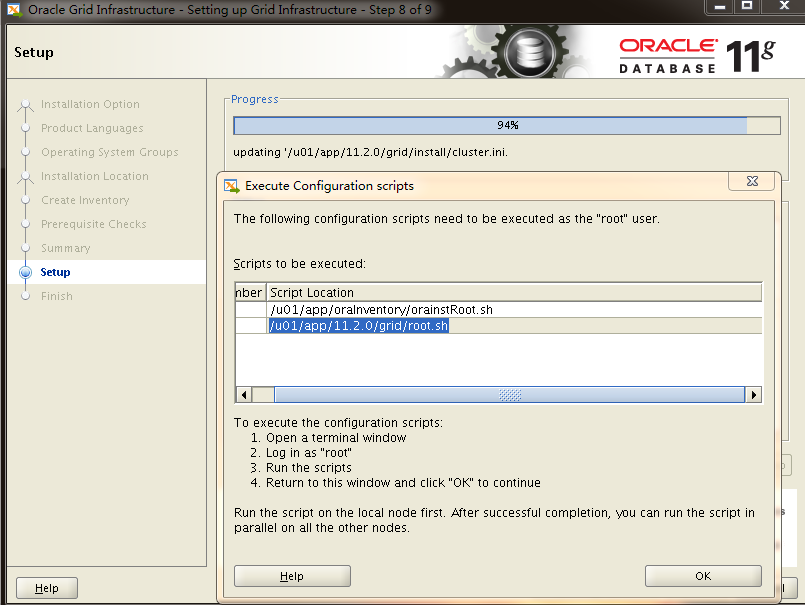Click the truncated Number column header
This screenshot has height=605, width=805.
click(250, 292)
